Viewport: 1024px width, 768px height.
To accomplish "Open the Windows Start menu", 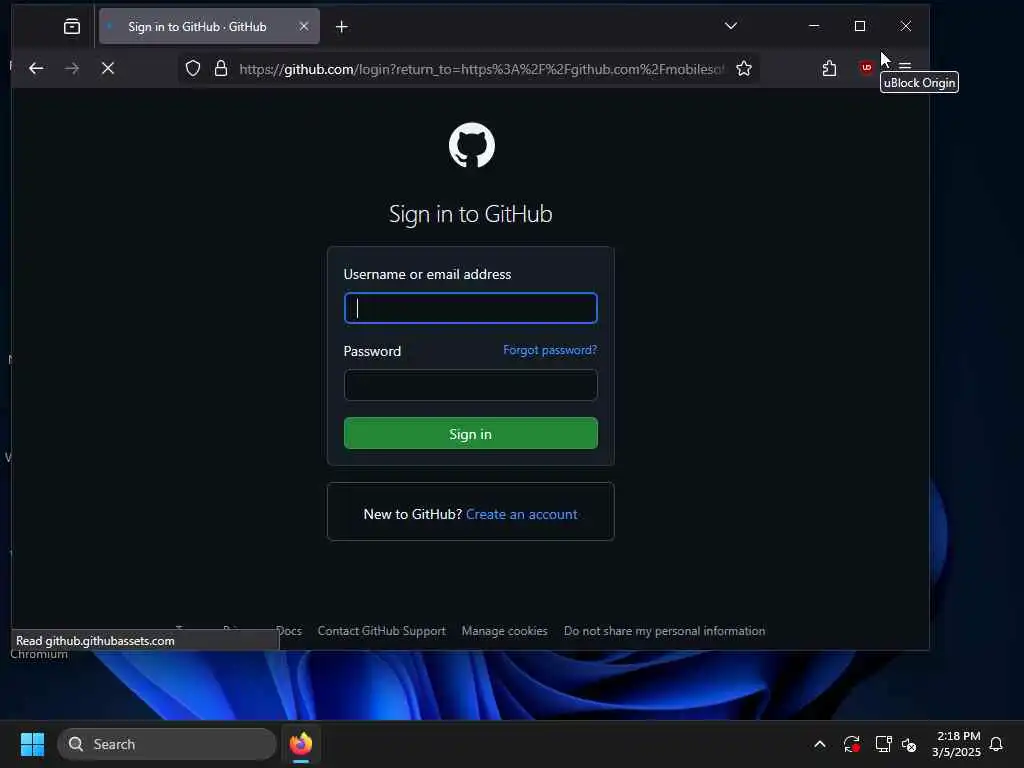I will click(x=32, y=744).
